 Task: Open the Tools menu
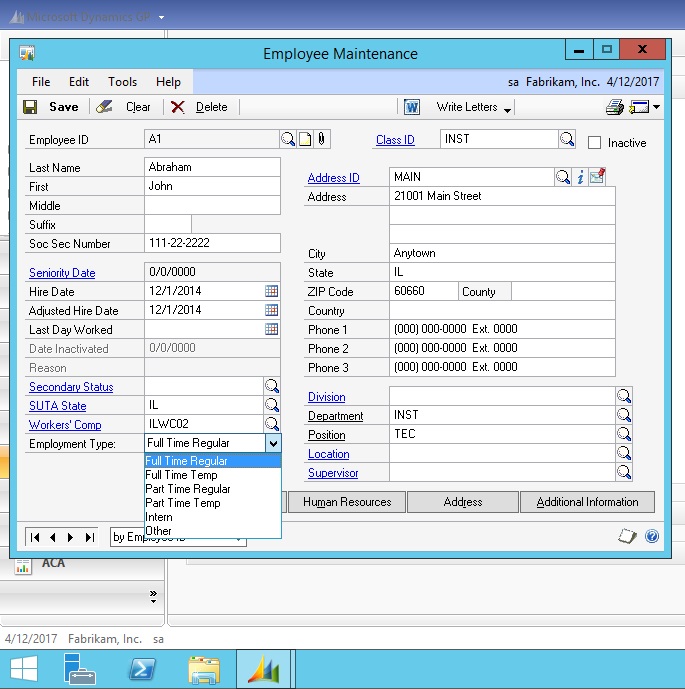click(x=123, y=82)
